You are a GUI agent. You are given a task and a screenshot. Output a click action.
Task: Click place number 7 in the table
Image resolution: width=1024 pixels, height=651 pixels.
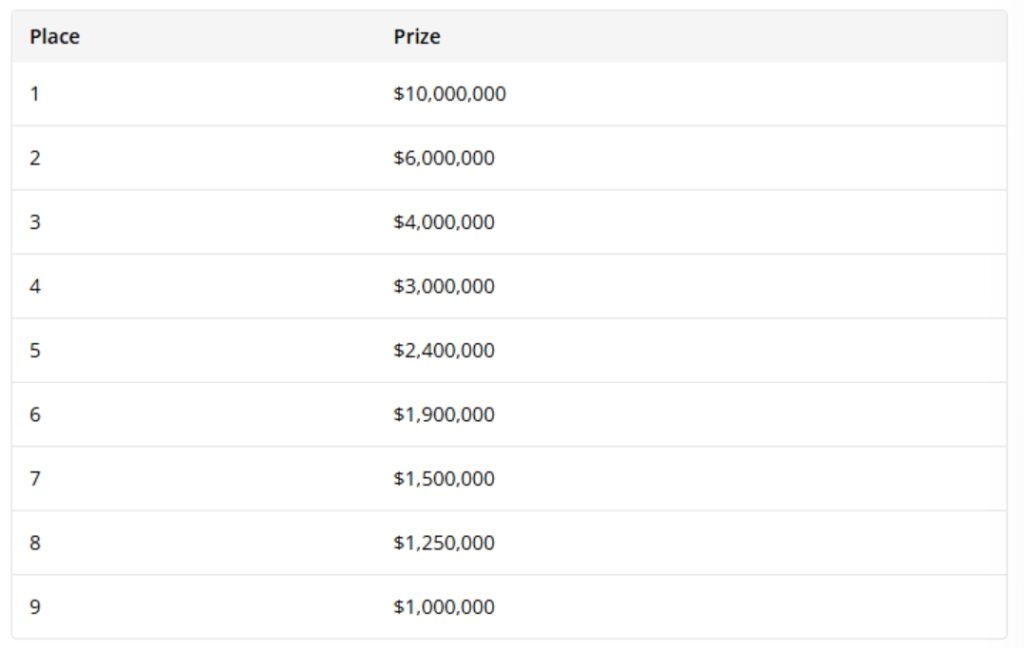(35, 478)
